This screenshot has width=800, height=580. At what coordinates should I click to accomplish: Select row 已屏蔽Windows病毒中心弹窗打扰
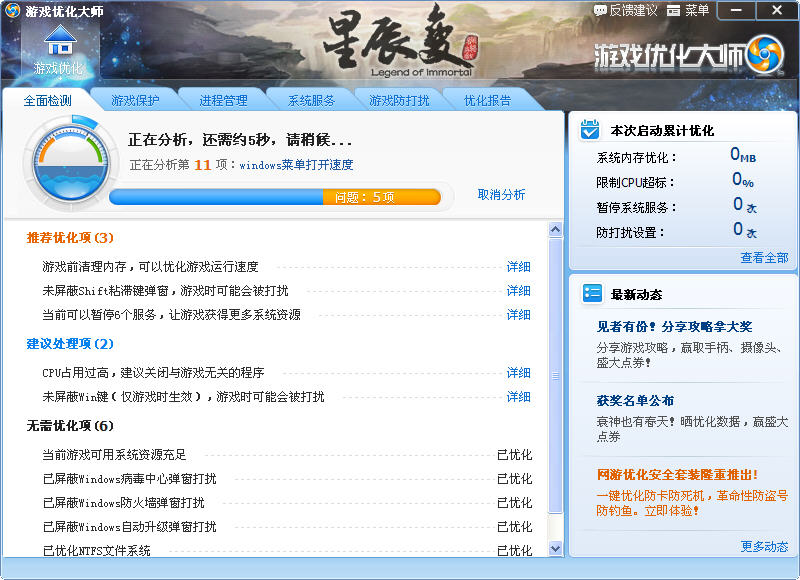click(x=287, y=478)
